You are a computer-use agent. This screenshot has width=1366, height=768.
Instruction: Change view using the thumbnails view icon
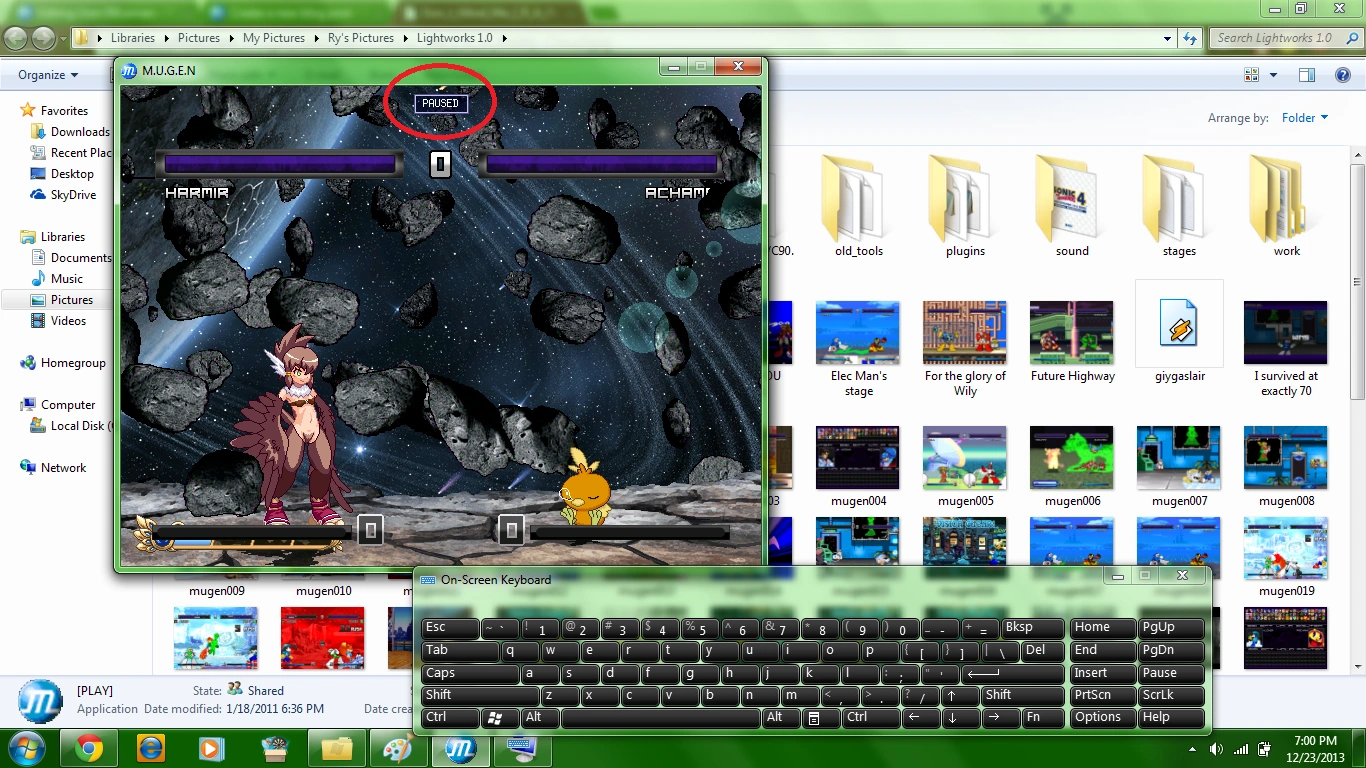[1251, 75]
